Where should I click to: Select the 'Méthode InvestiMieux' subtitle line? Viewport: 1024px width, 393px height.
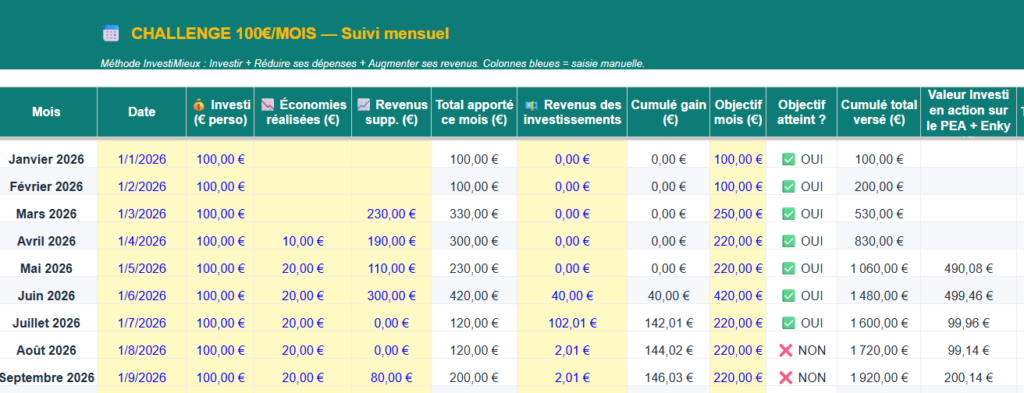pos(373,64)
